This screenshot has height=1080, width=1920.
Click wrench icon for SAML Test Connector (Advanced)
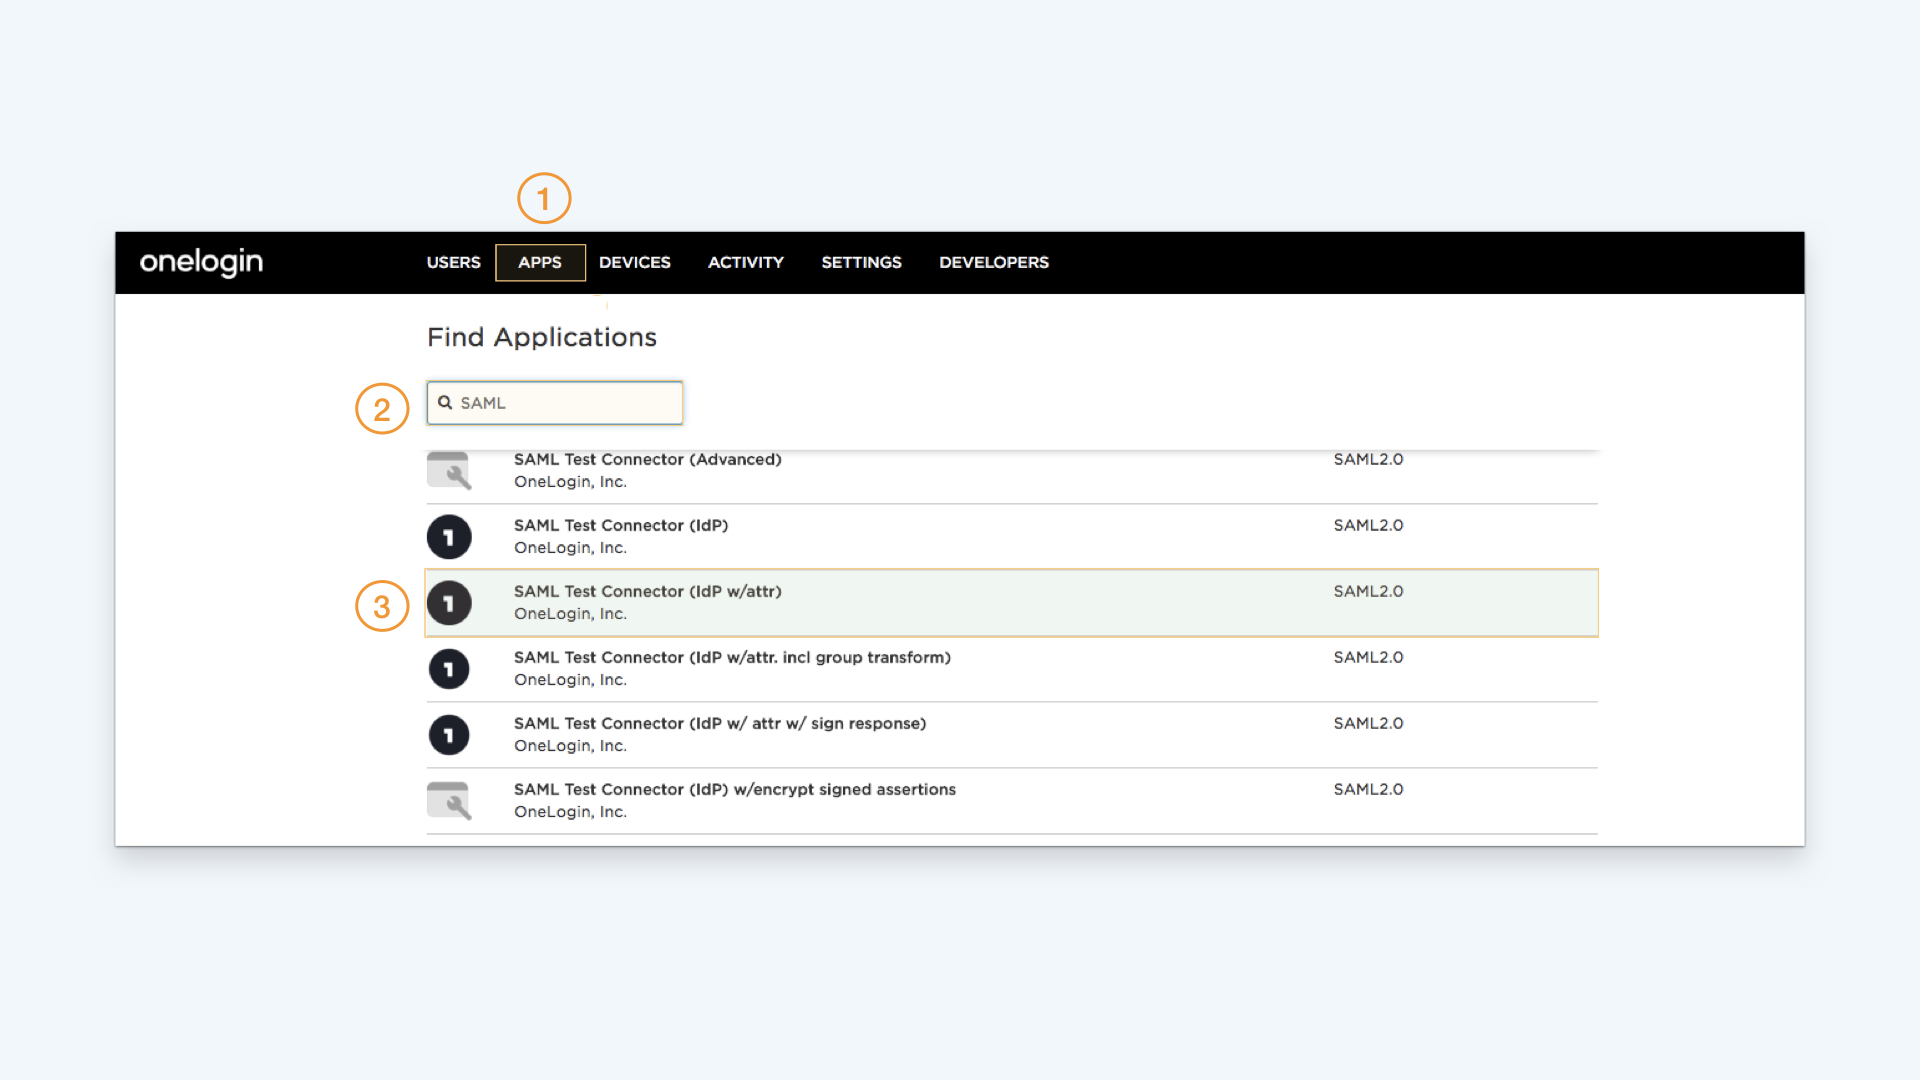(x=449, y=470)
